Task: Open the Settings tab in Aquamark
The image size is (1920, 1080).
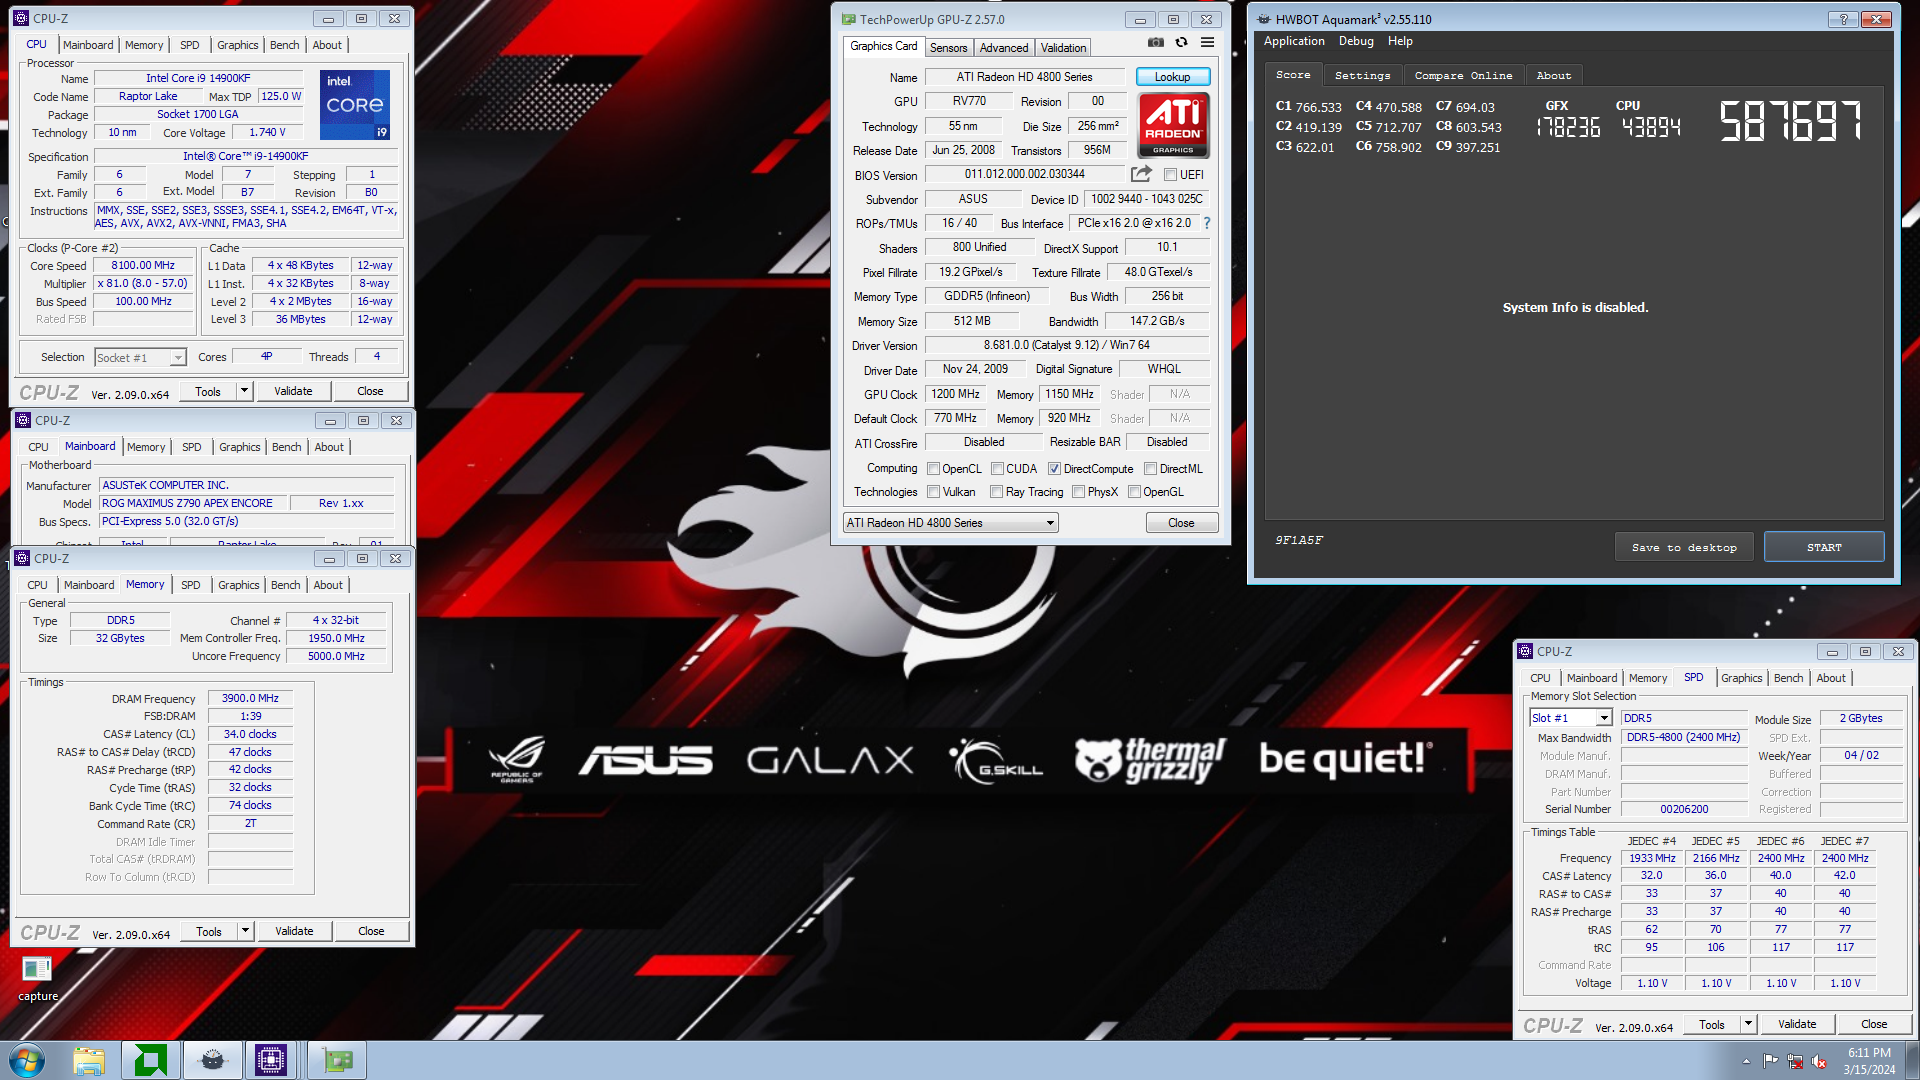Action: tap(1362, 75)
